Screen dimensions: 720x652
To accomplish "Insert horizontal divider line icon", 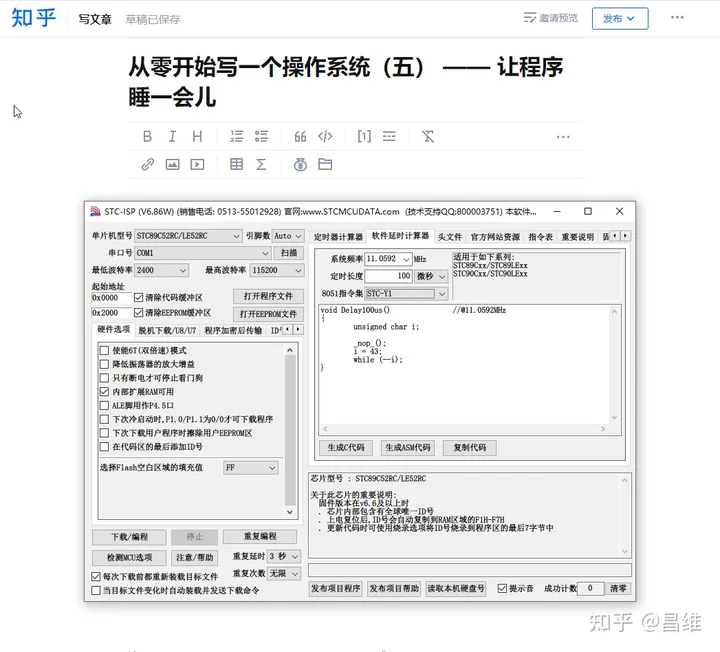I will [x=389, y=136].
